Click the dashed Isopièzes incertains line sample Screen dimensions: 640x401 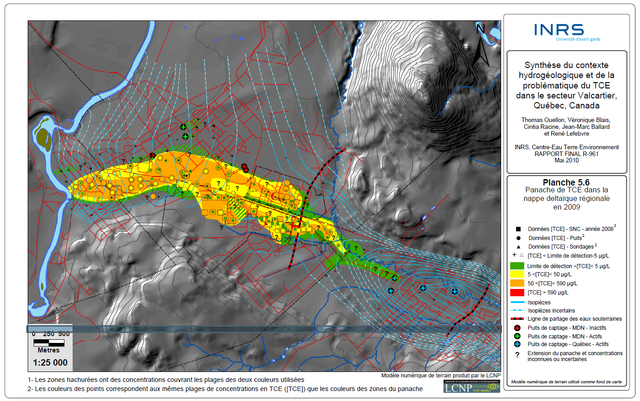pos(517,311)
